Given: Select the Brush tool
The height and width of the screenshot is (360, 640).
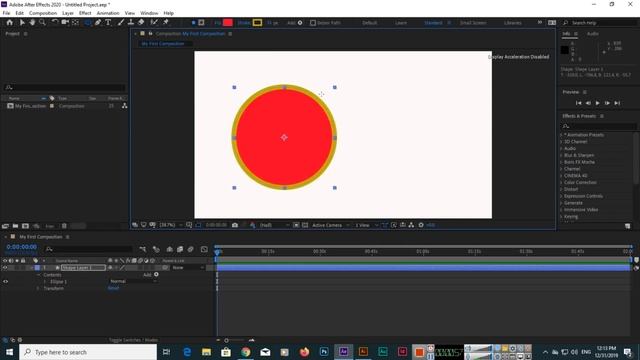Looking at the screenshot, I should 121,22.
